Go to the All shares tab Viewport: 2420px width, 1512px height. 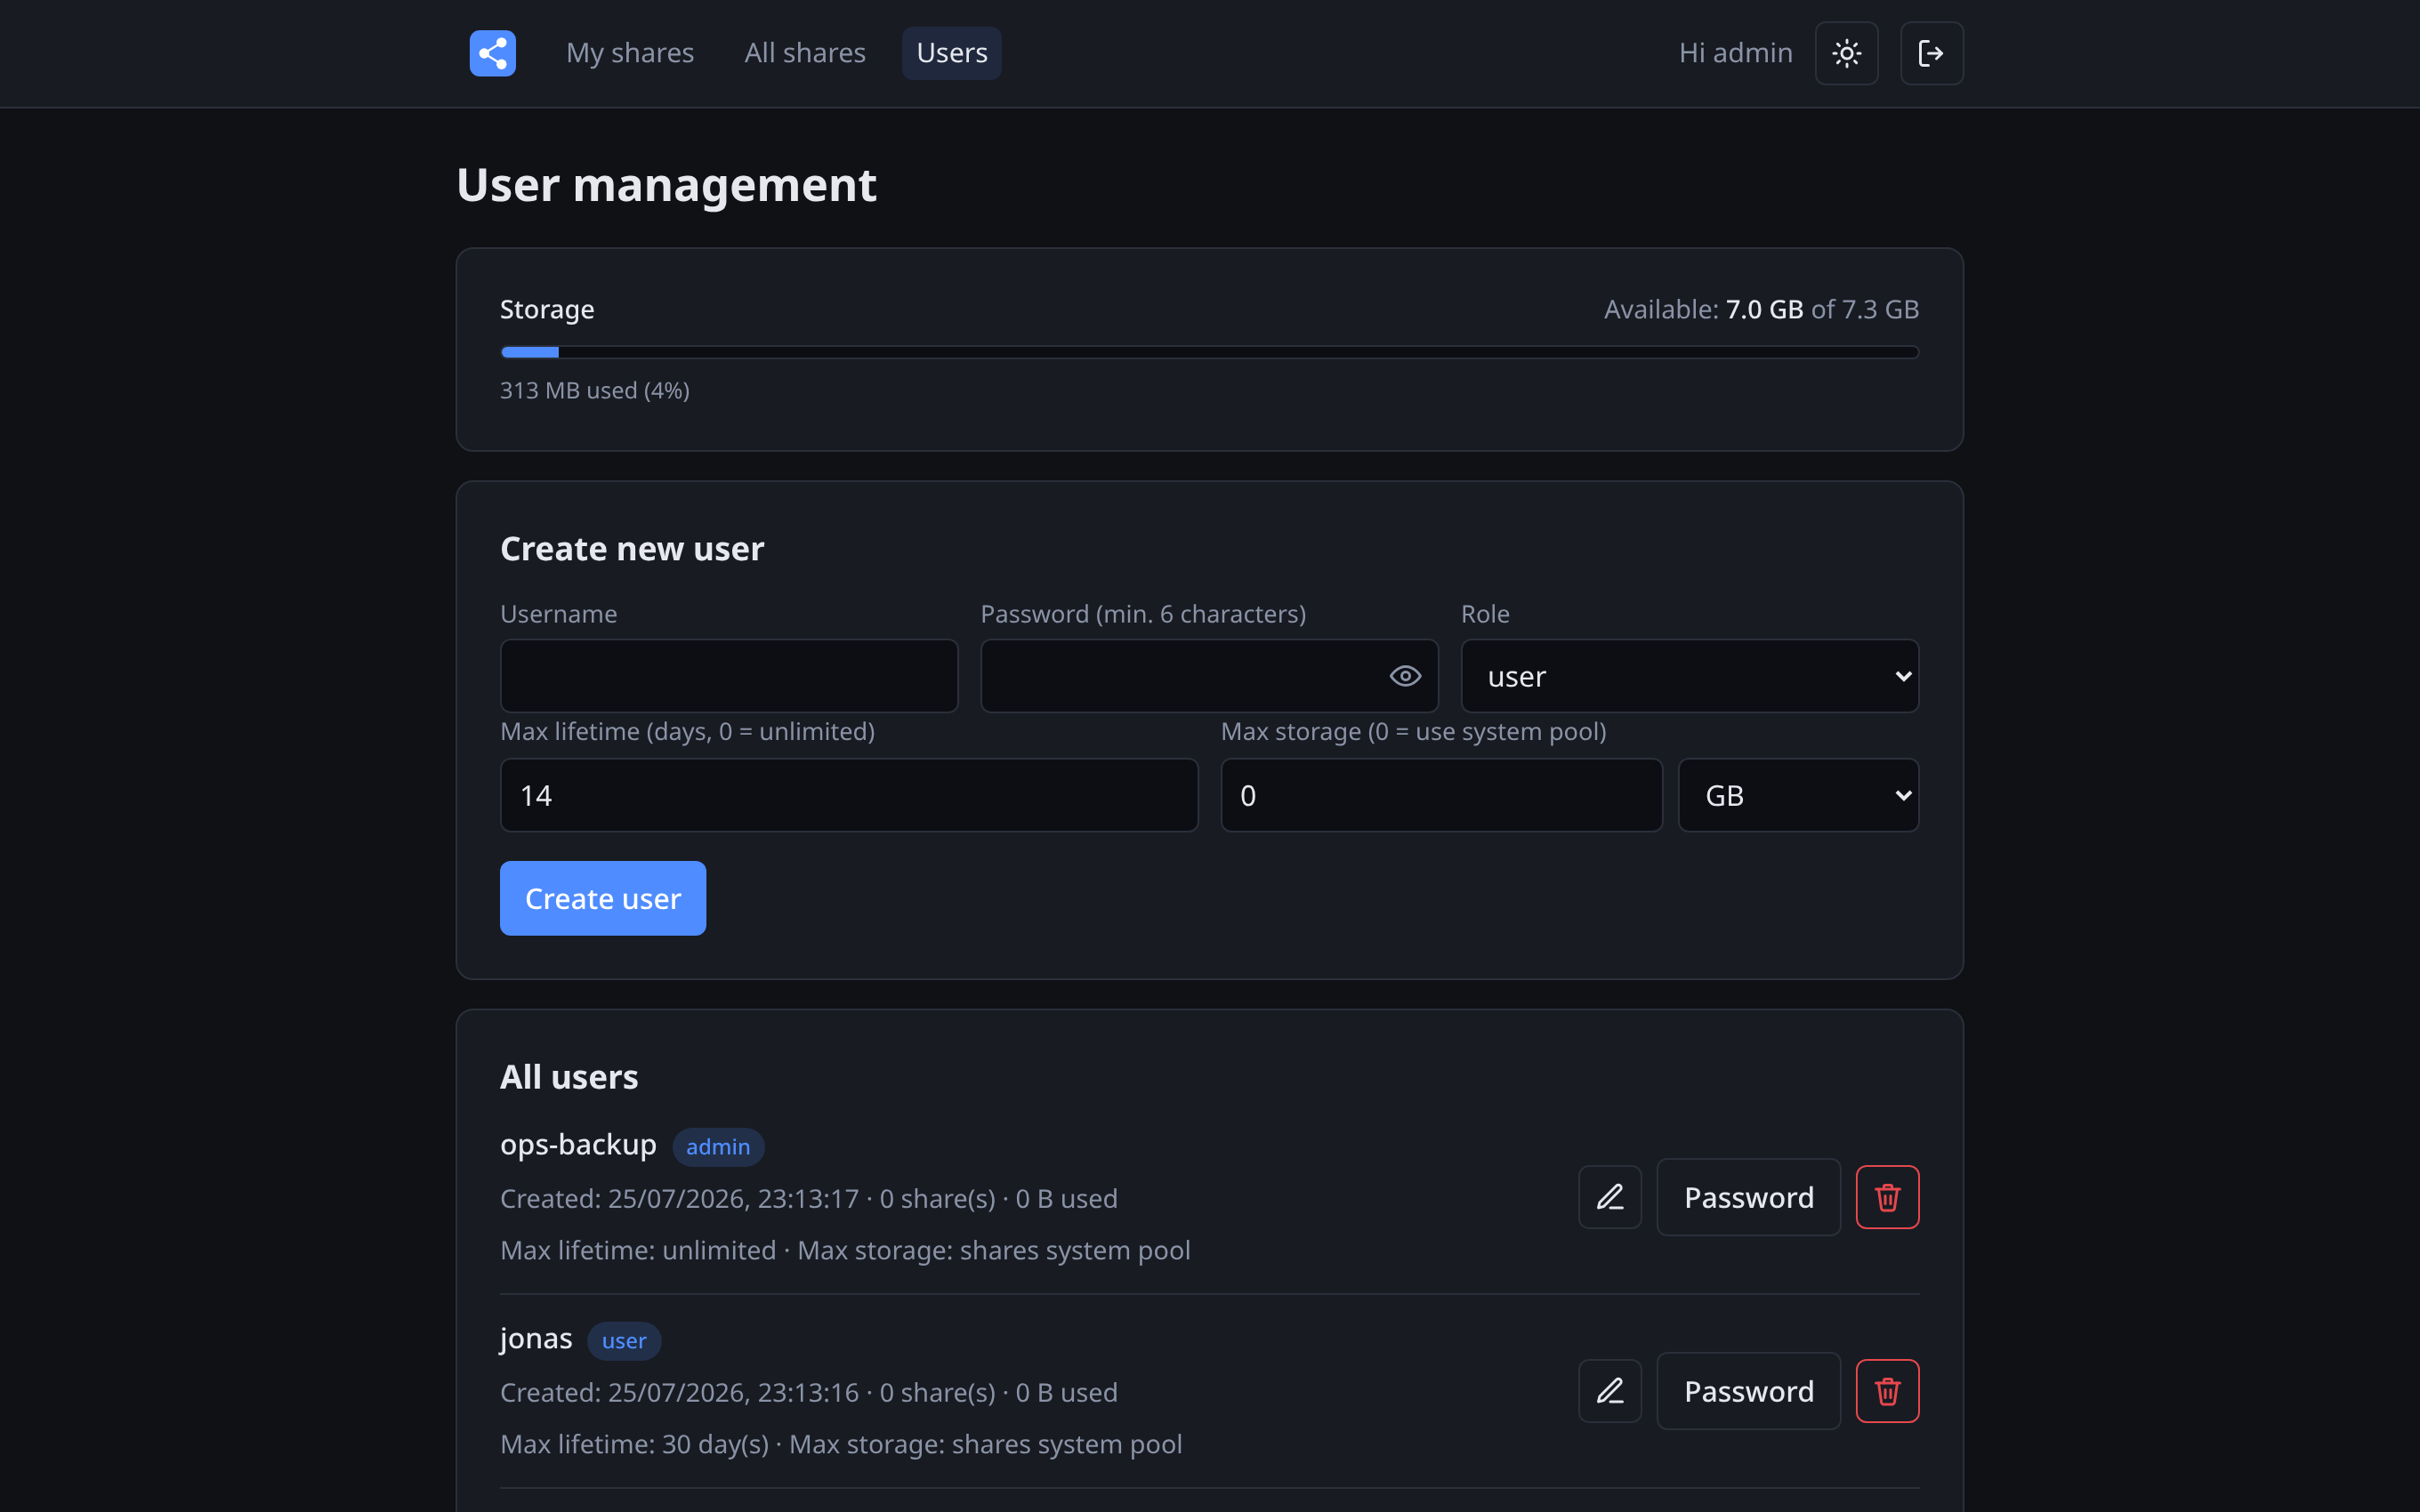coord(805,53)
